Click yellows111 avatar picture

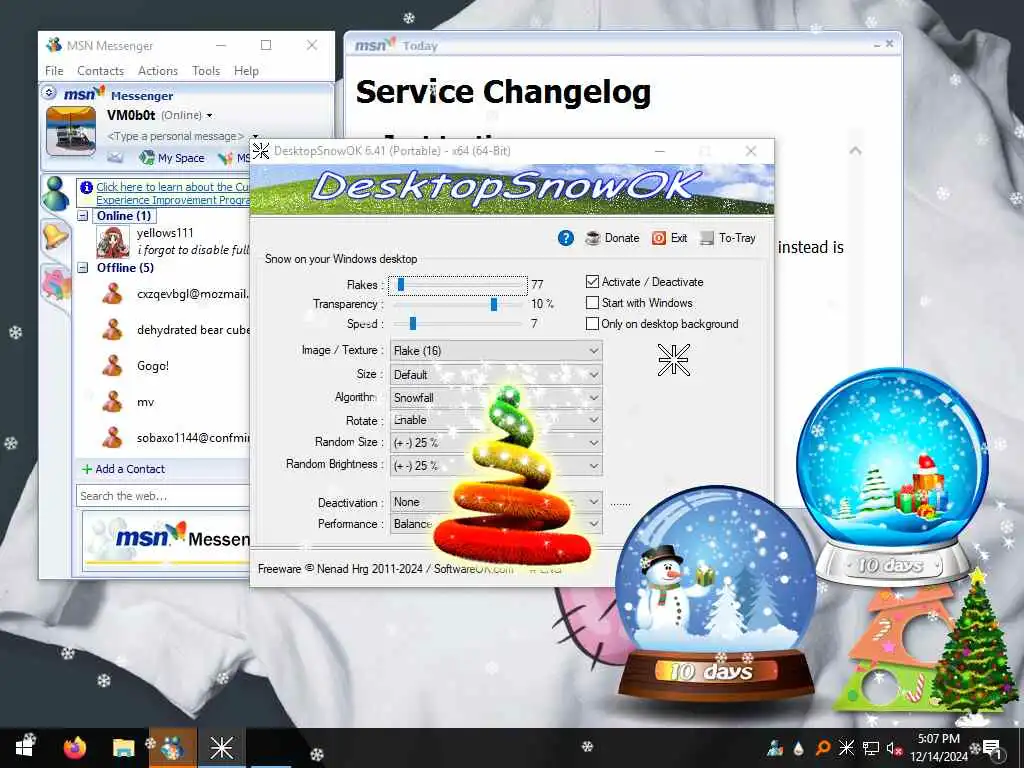click(112, 242)
